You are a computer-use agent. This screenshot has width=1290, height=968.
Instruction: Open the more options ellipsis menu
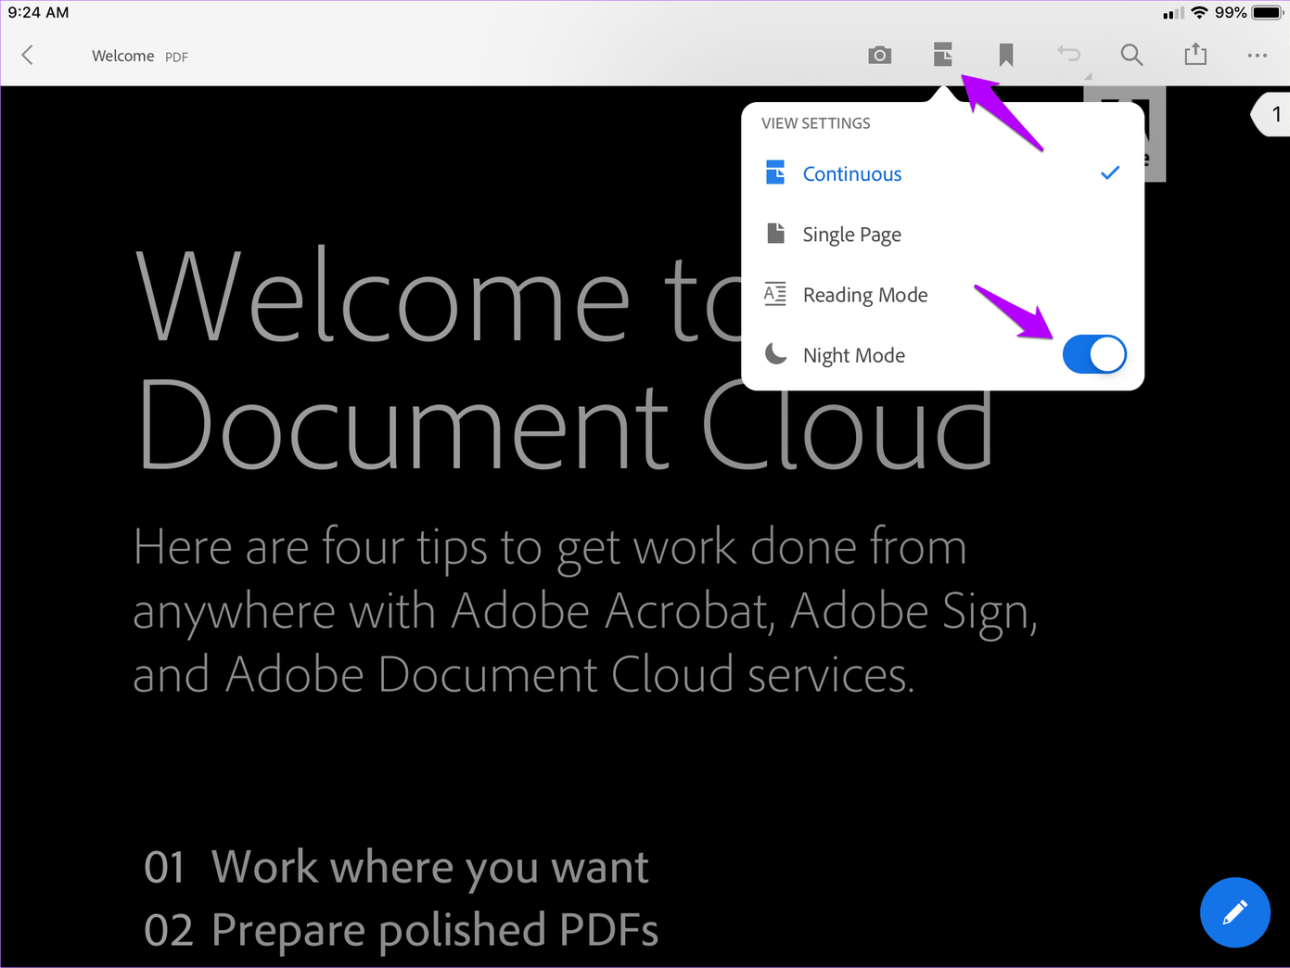click(x=1257, y=55)
